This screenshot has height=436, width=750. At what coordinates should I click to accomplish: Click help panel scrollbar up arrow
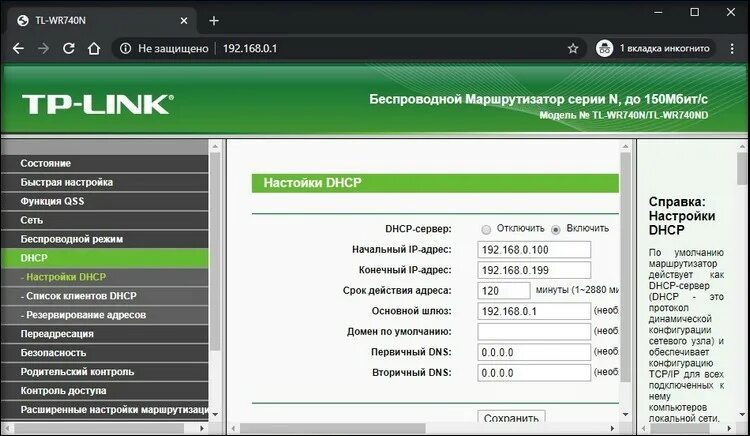coord(742,146)
